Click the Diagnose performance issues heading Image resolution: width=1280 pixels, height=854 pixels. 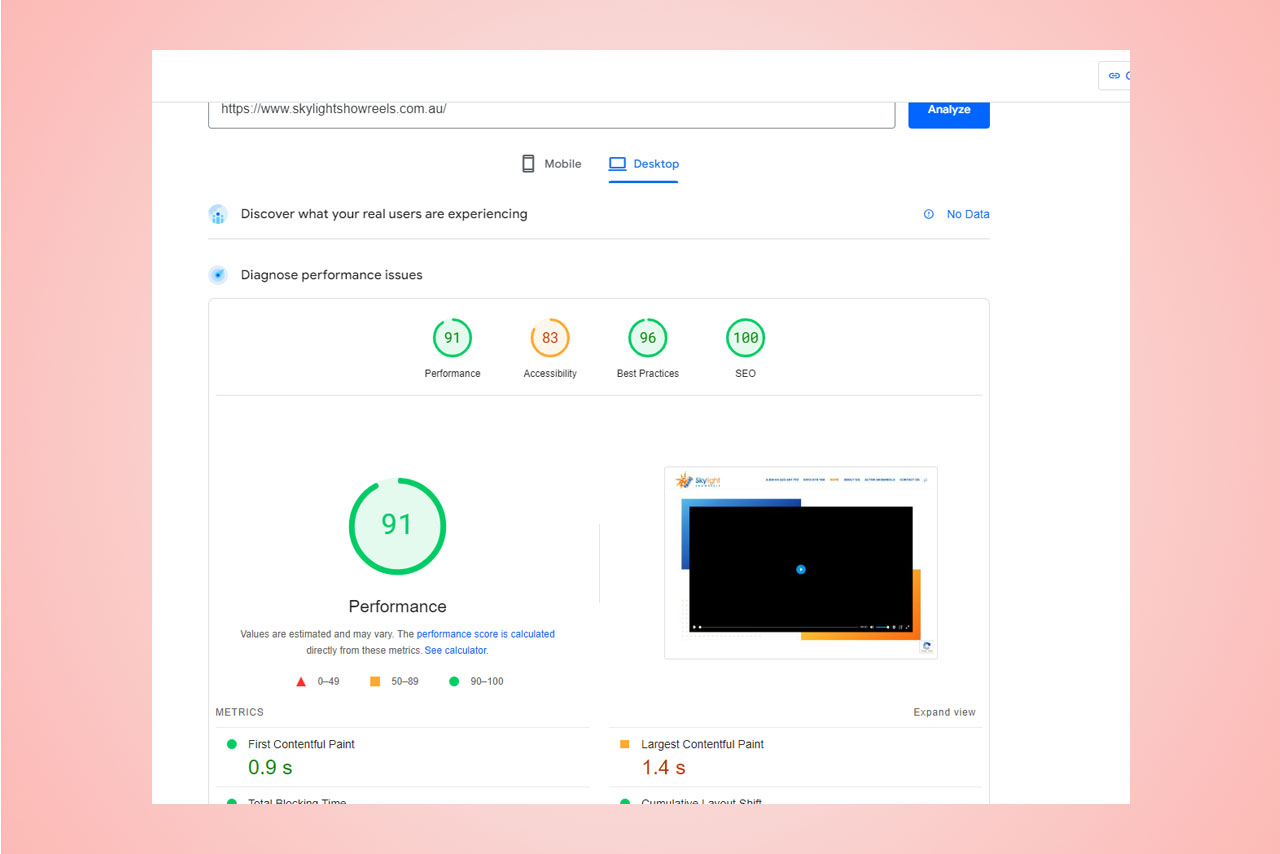pos(332,275)
